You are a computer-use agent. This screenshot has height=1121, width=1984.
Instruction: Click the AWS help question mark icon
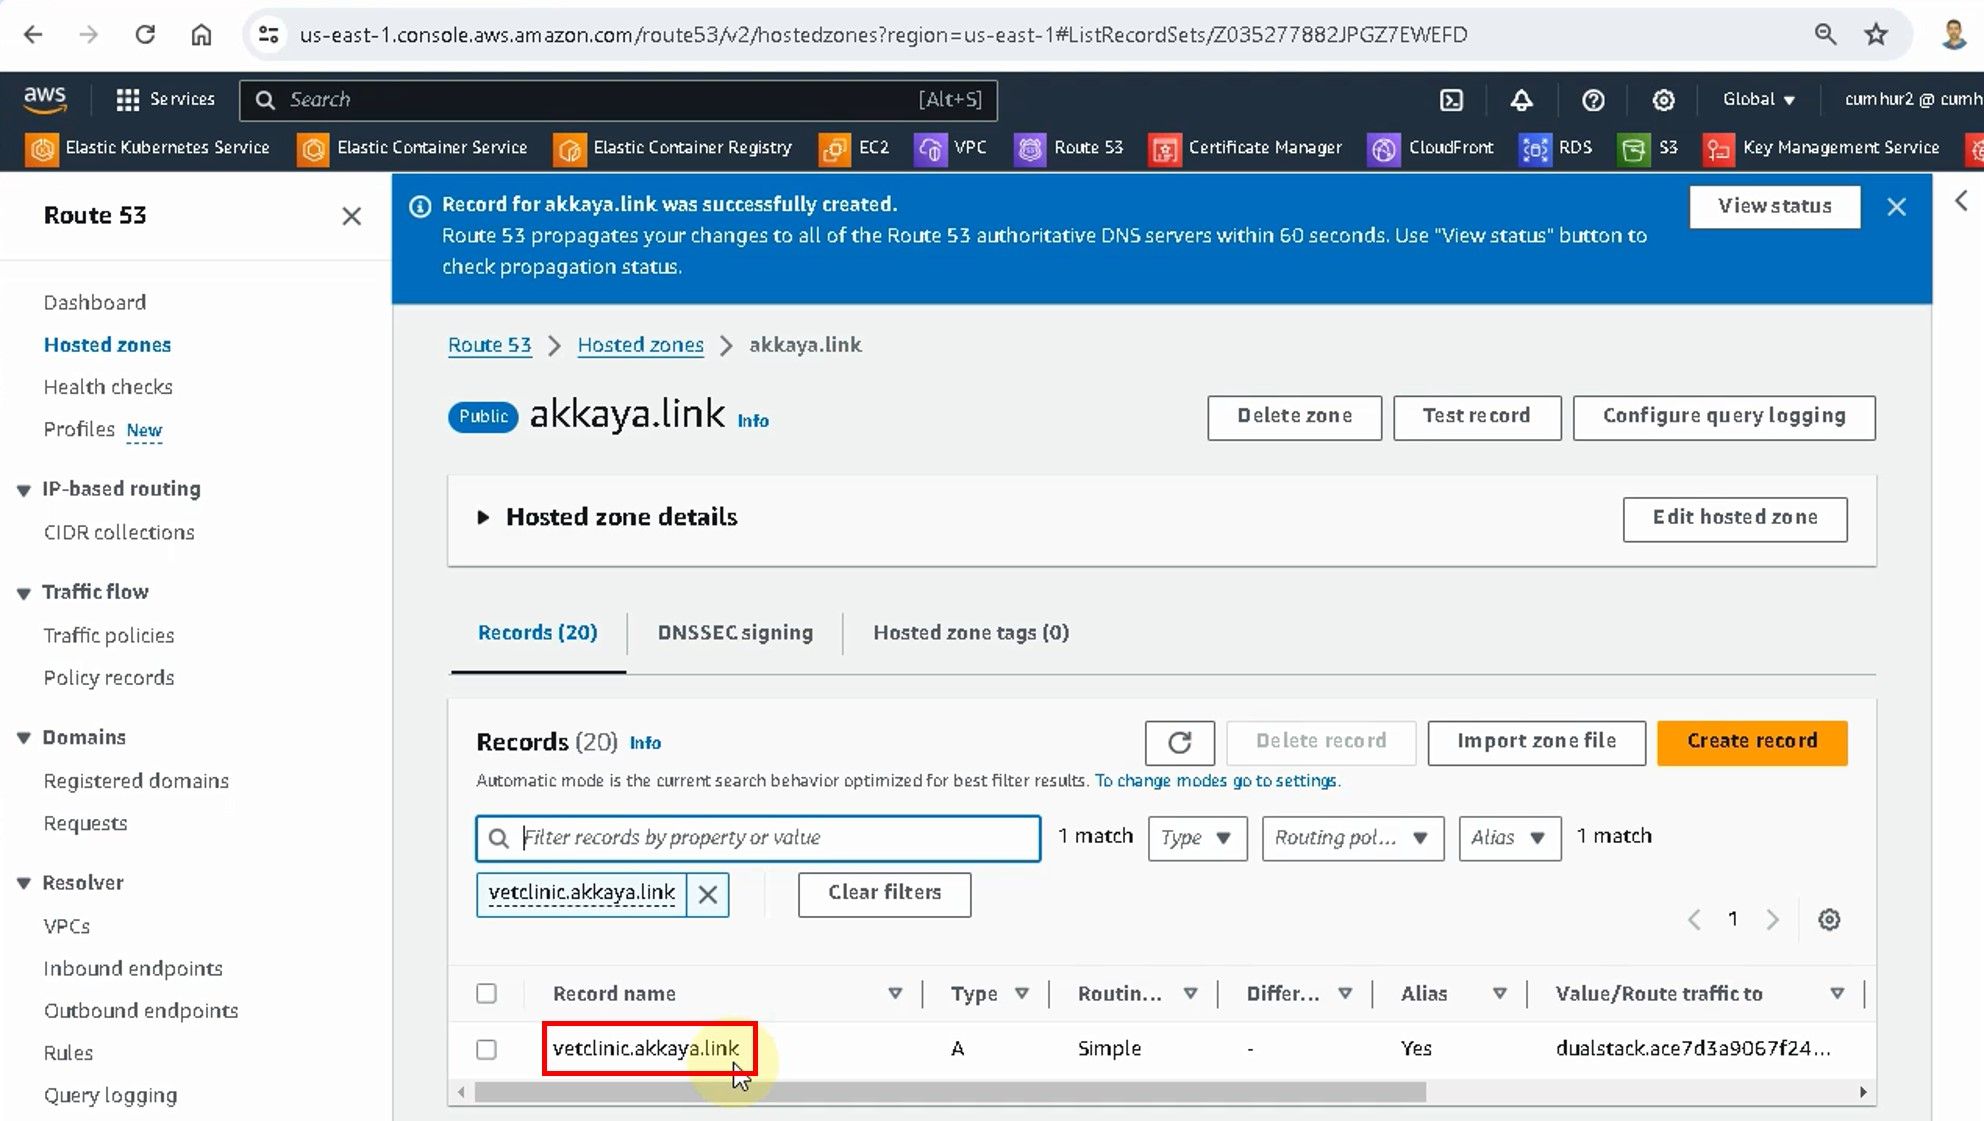1593,100
